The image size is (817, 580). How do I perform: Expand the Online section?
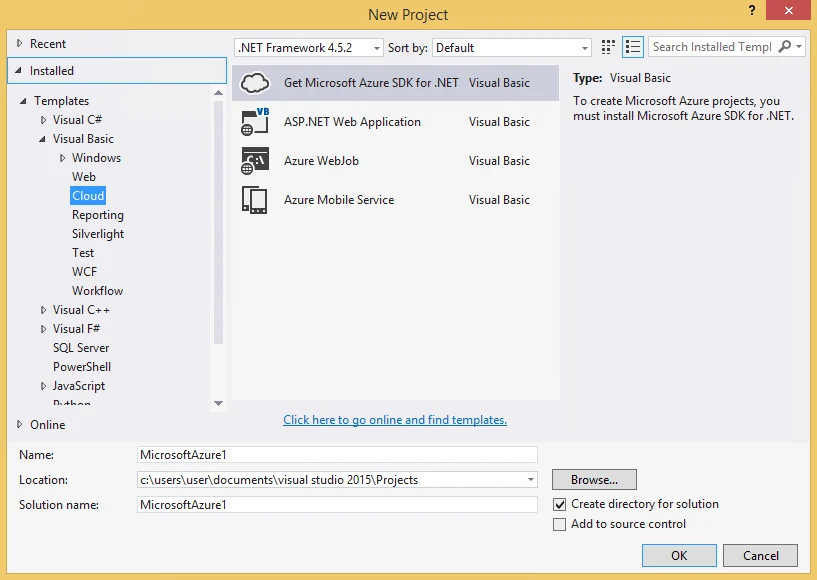[x=19, y=424]
